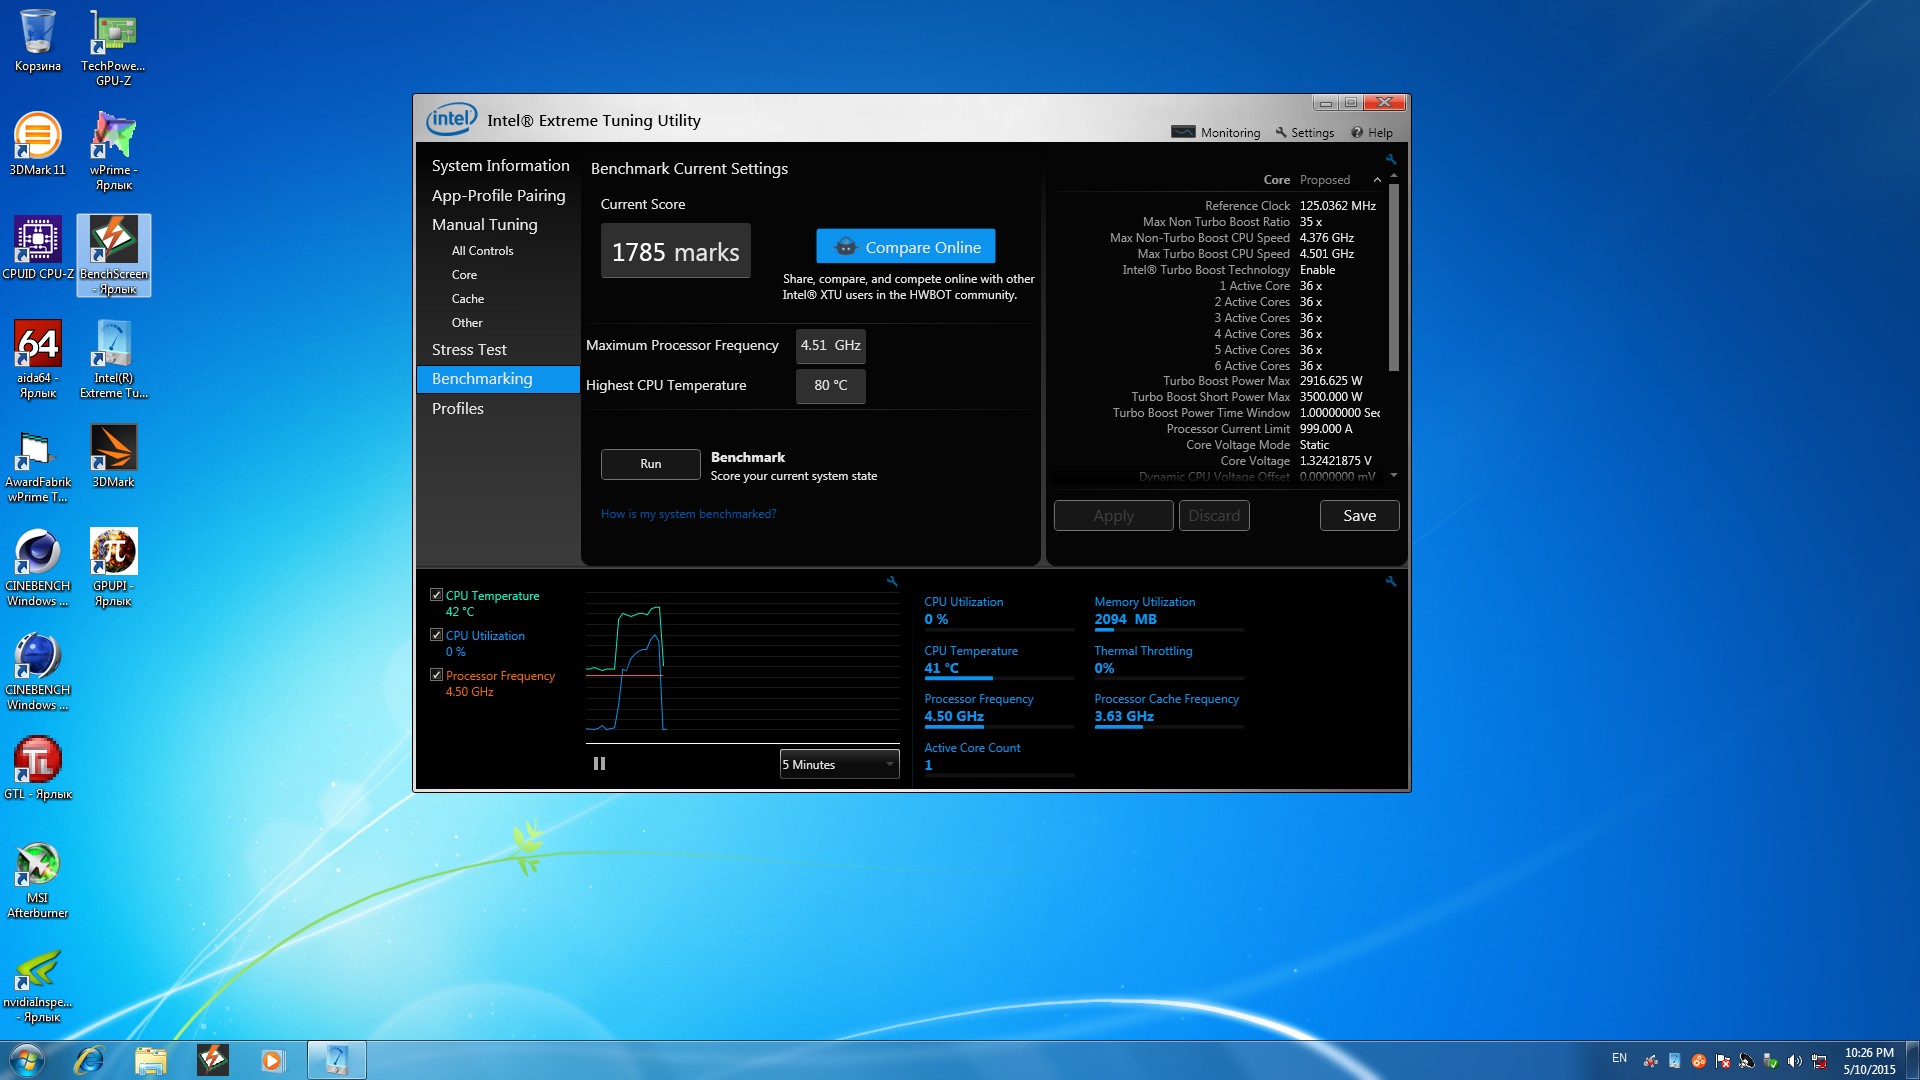The image size is (1920, 1080).
Task: Click wrench icon above monitoring values panel
Action: 1390,581
